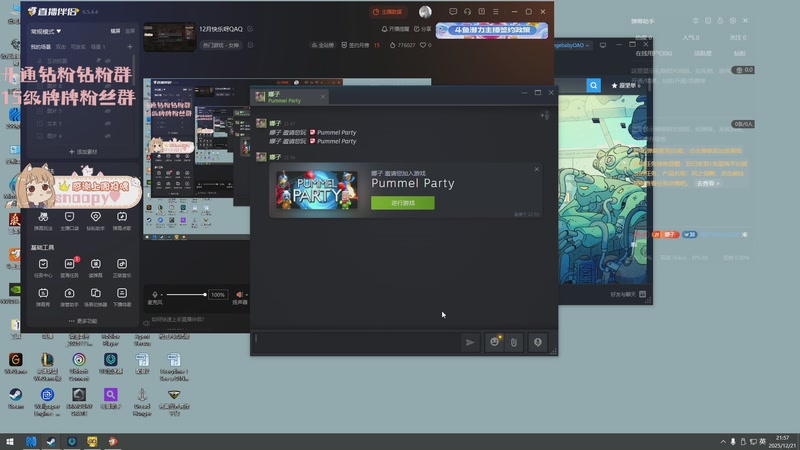Edit stream category 热门游戏 - 女神
The height and width of the screenshot is (450, 800).
point(251,45)
